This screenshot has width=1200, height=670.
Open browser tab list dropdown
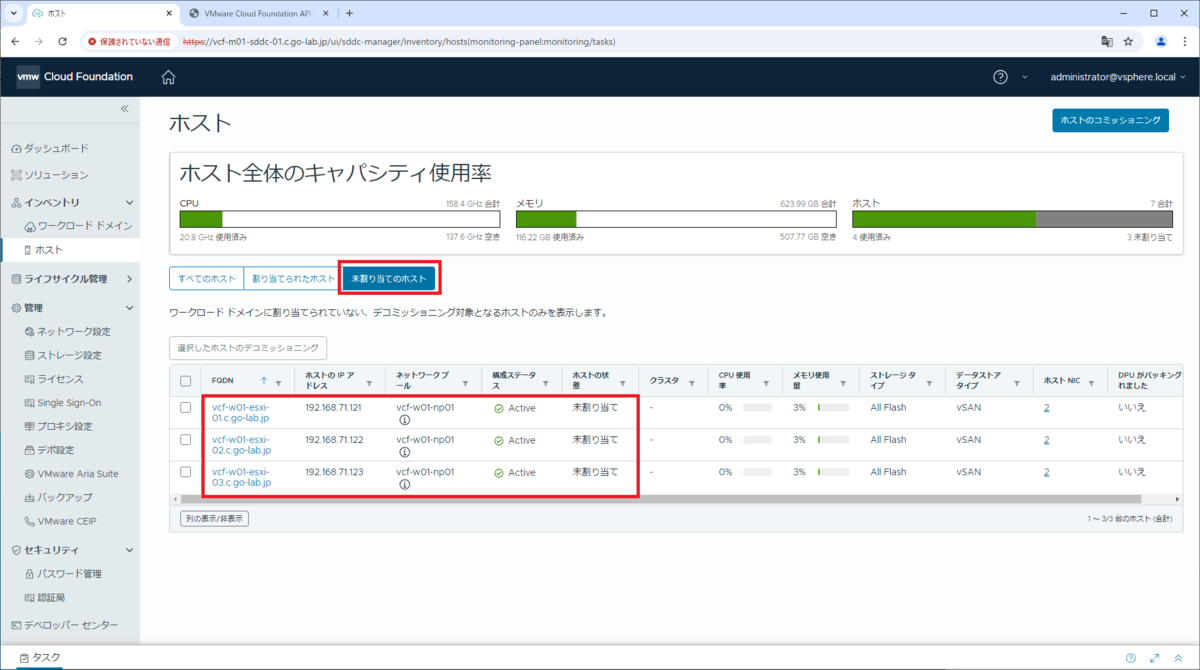[13, 13]
